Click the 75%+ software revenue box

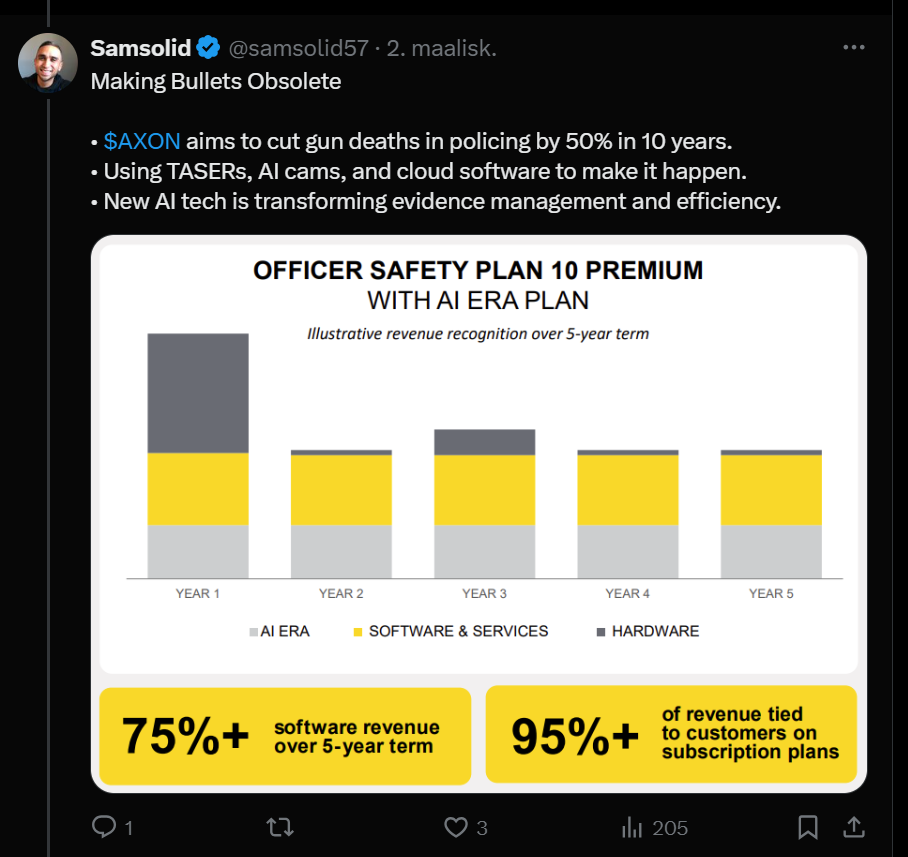(285, 736)
